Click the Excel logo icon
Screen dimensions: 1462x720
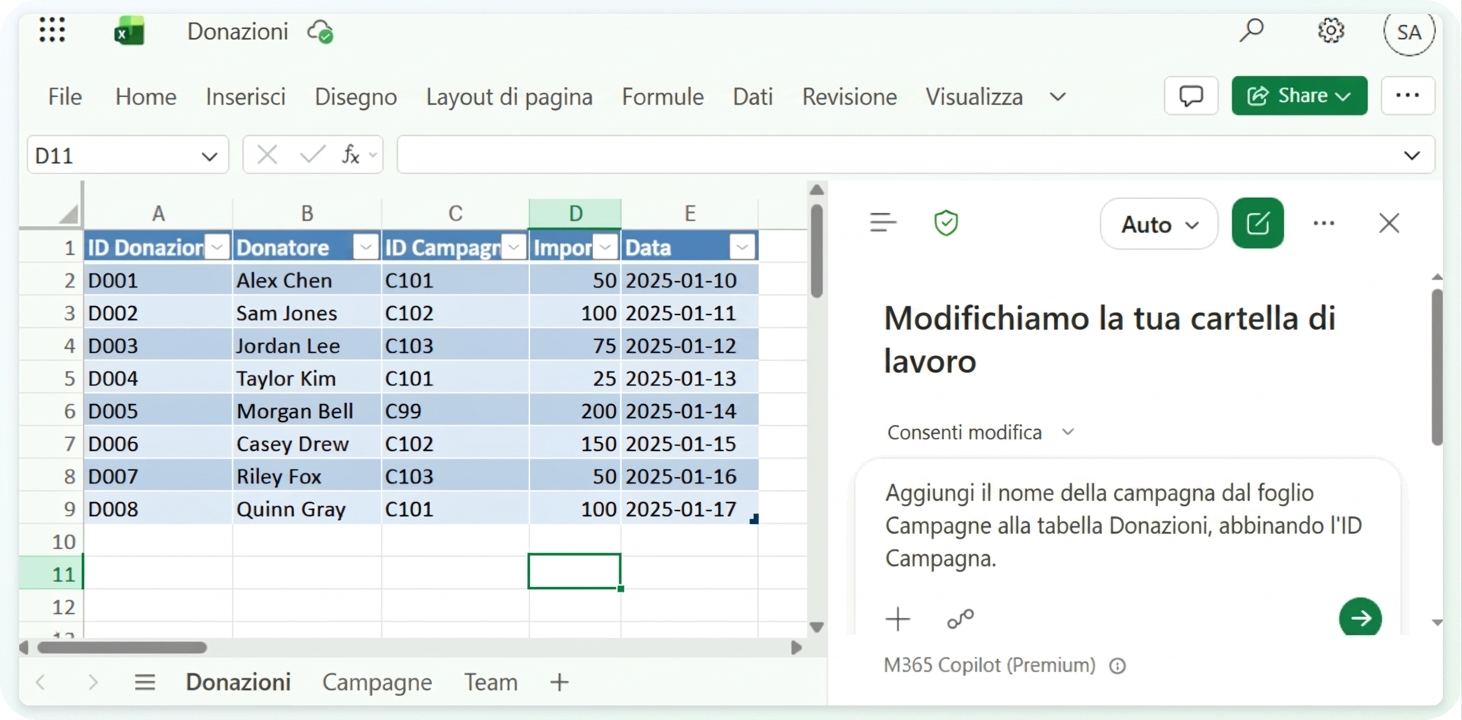[129, 32]
